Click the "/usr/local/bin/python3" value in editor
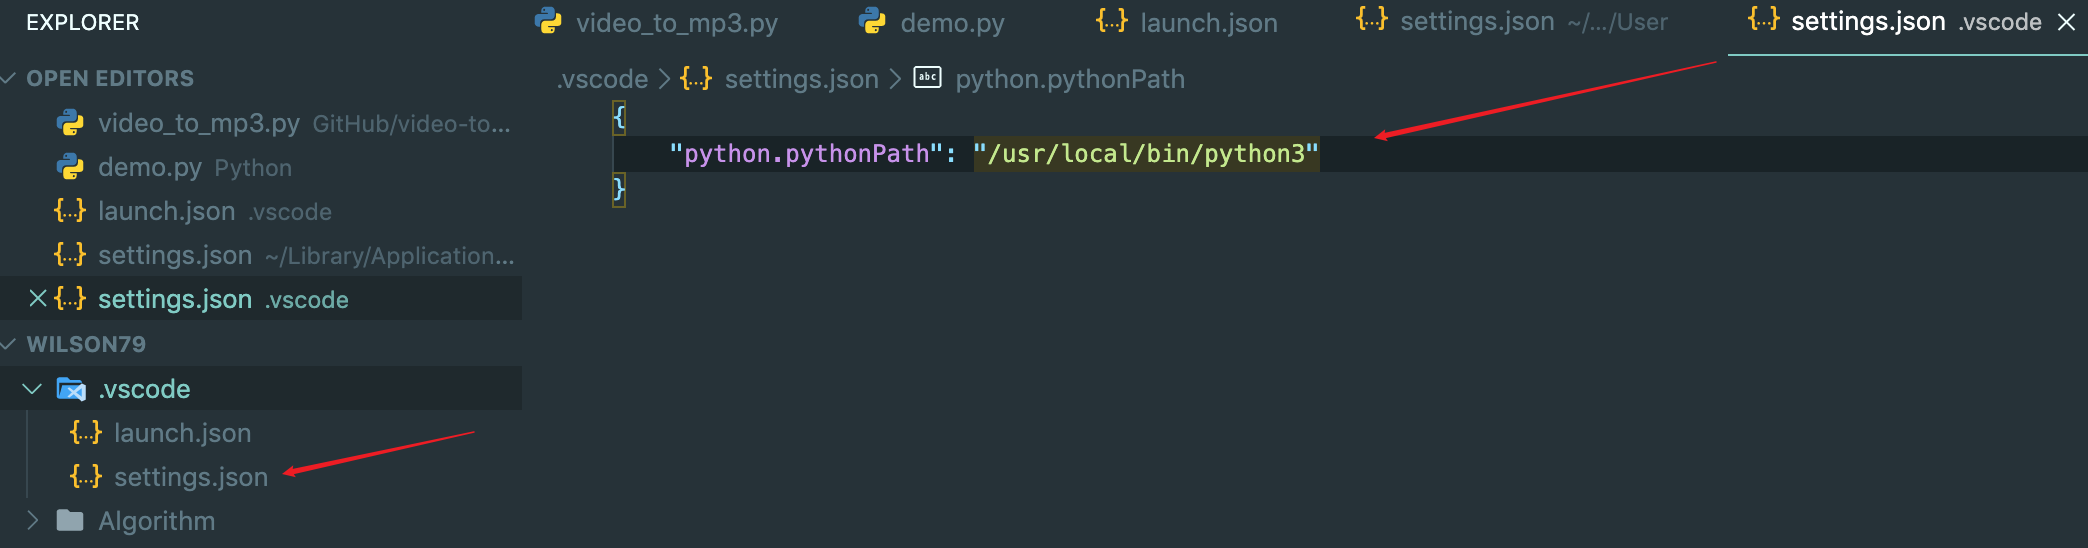This screenshot has height=548, width=2088. pos(1146,154)
